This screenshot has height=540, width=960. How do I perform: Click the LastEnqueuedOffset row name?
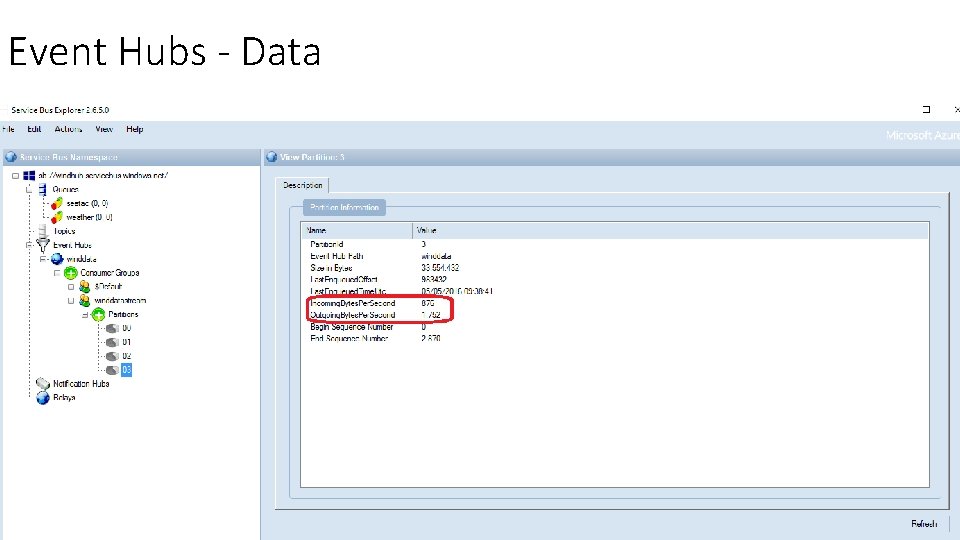point(343,279)
